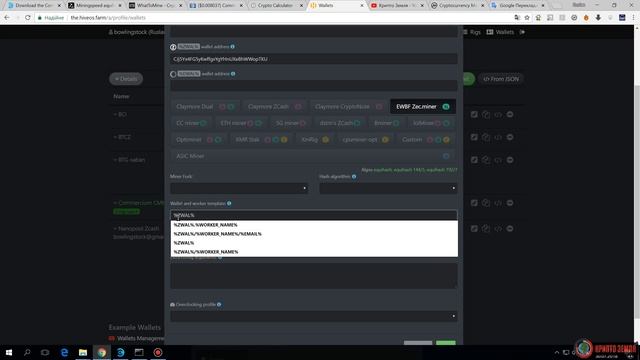640x360 pixels.
Task: Reload the page in browser
Action: pos(27,18)
